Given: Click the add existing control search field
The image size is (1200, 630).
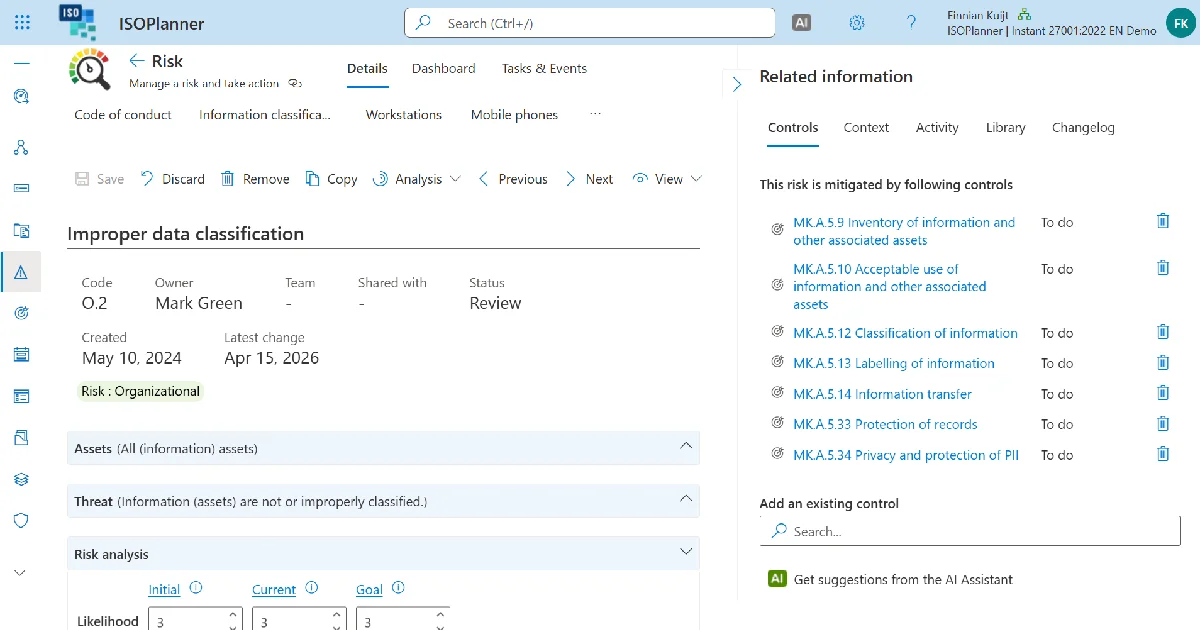Looking at the screenshot, I should point(970,531).
